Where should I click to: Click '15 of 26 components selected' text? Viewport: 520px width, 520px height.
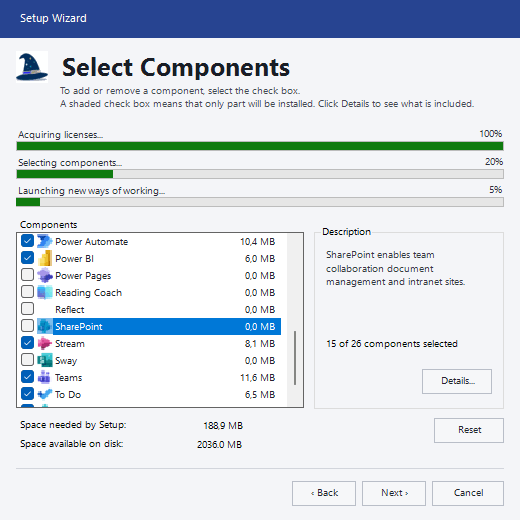392,344
